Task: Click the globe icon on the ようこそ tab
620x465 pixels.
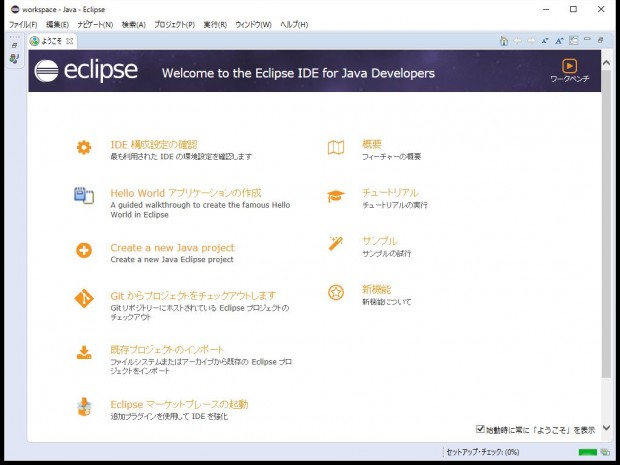Action: pyautogui.click(x=35, y=41)
